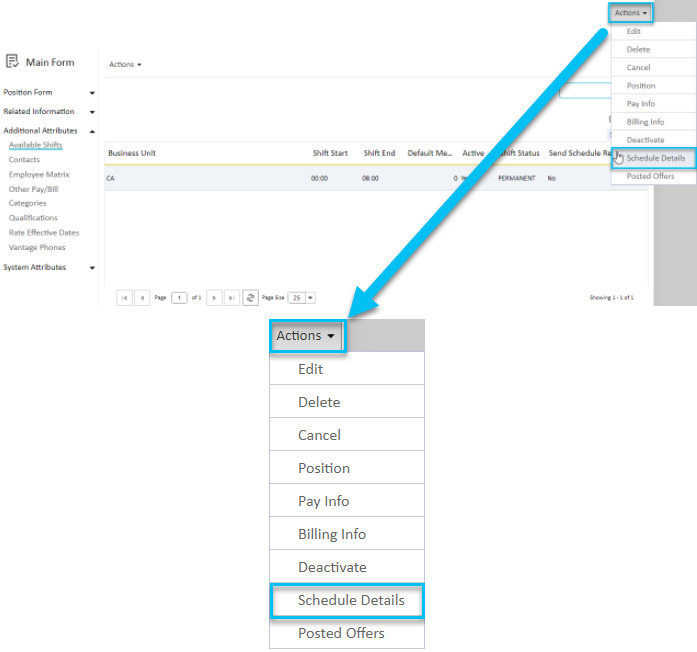Sort by Shift Start column header
Screen dimensions: 697x652
(330, 153)
